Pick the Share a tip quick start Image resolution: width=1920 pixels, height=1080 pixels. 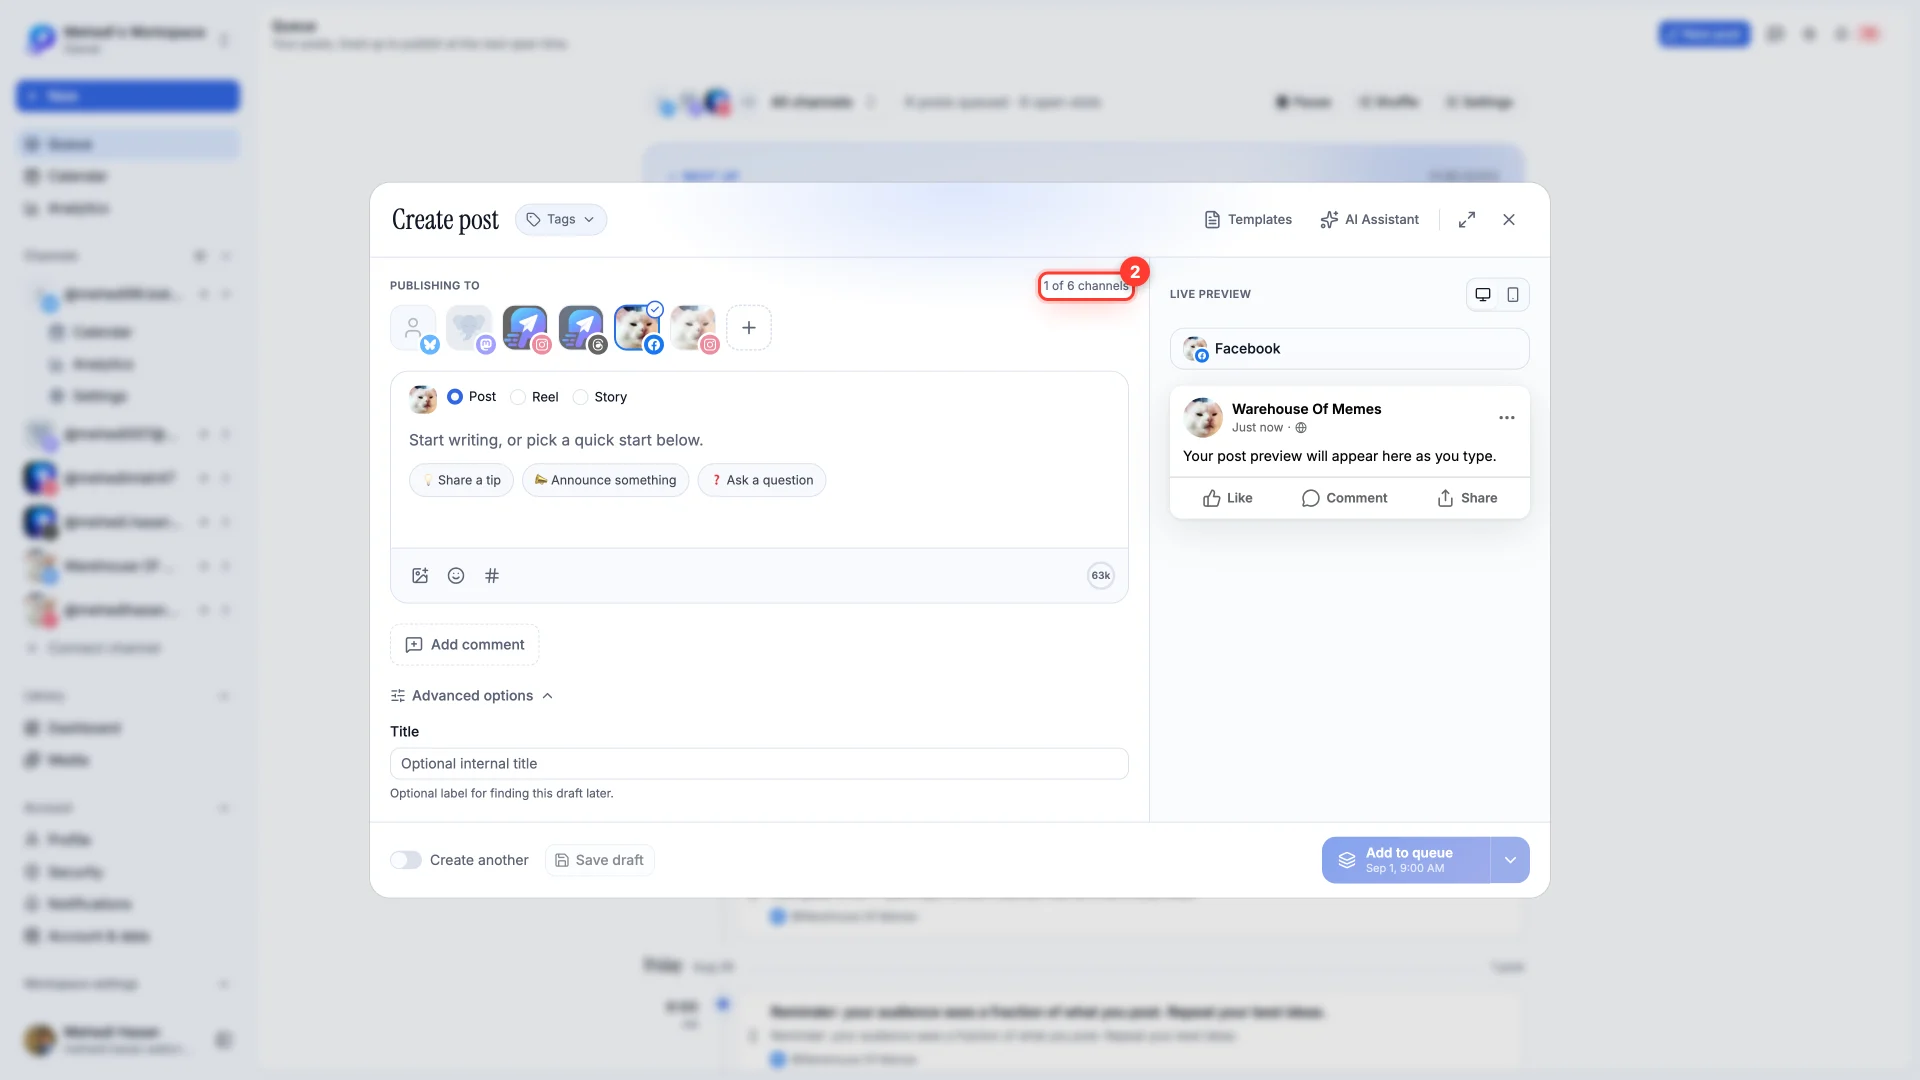[461, 480]
